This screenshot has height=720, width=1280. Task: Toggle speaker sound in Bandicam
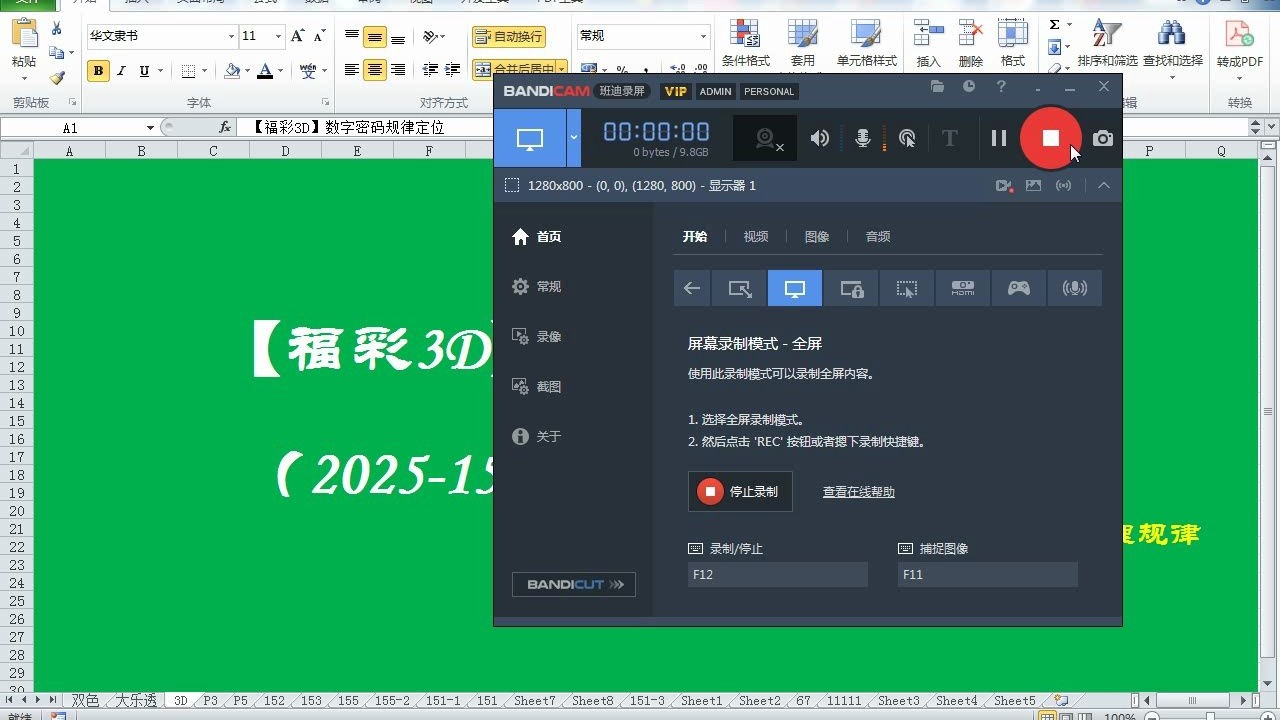tap(820, 138)
